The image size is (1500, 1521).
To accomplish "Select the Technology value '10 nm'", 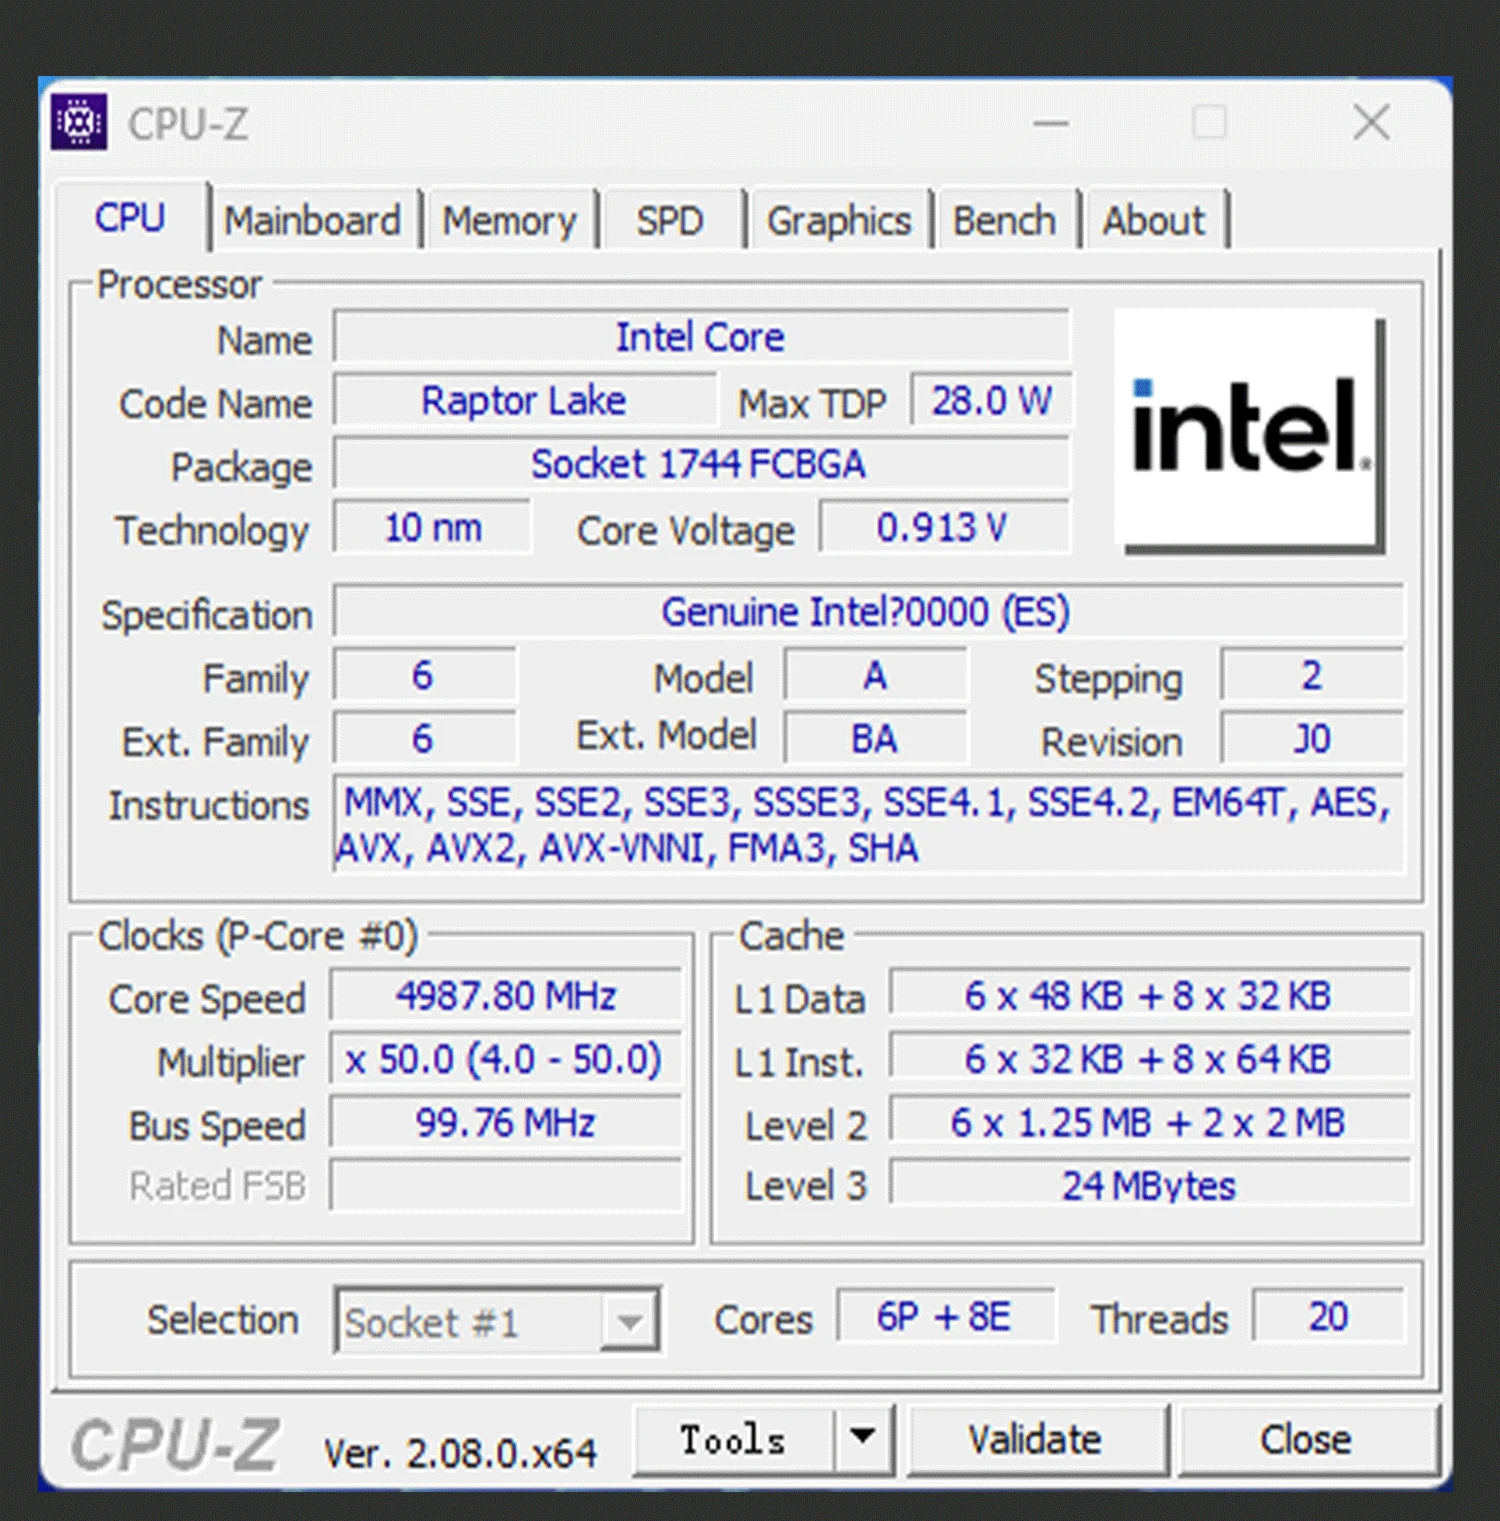I will click(x=432, y=527).
